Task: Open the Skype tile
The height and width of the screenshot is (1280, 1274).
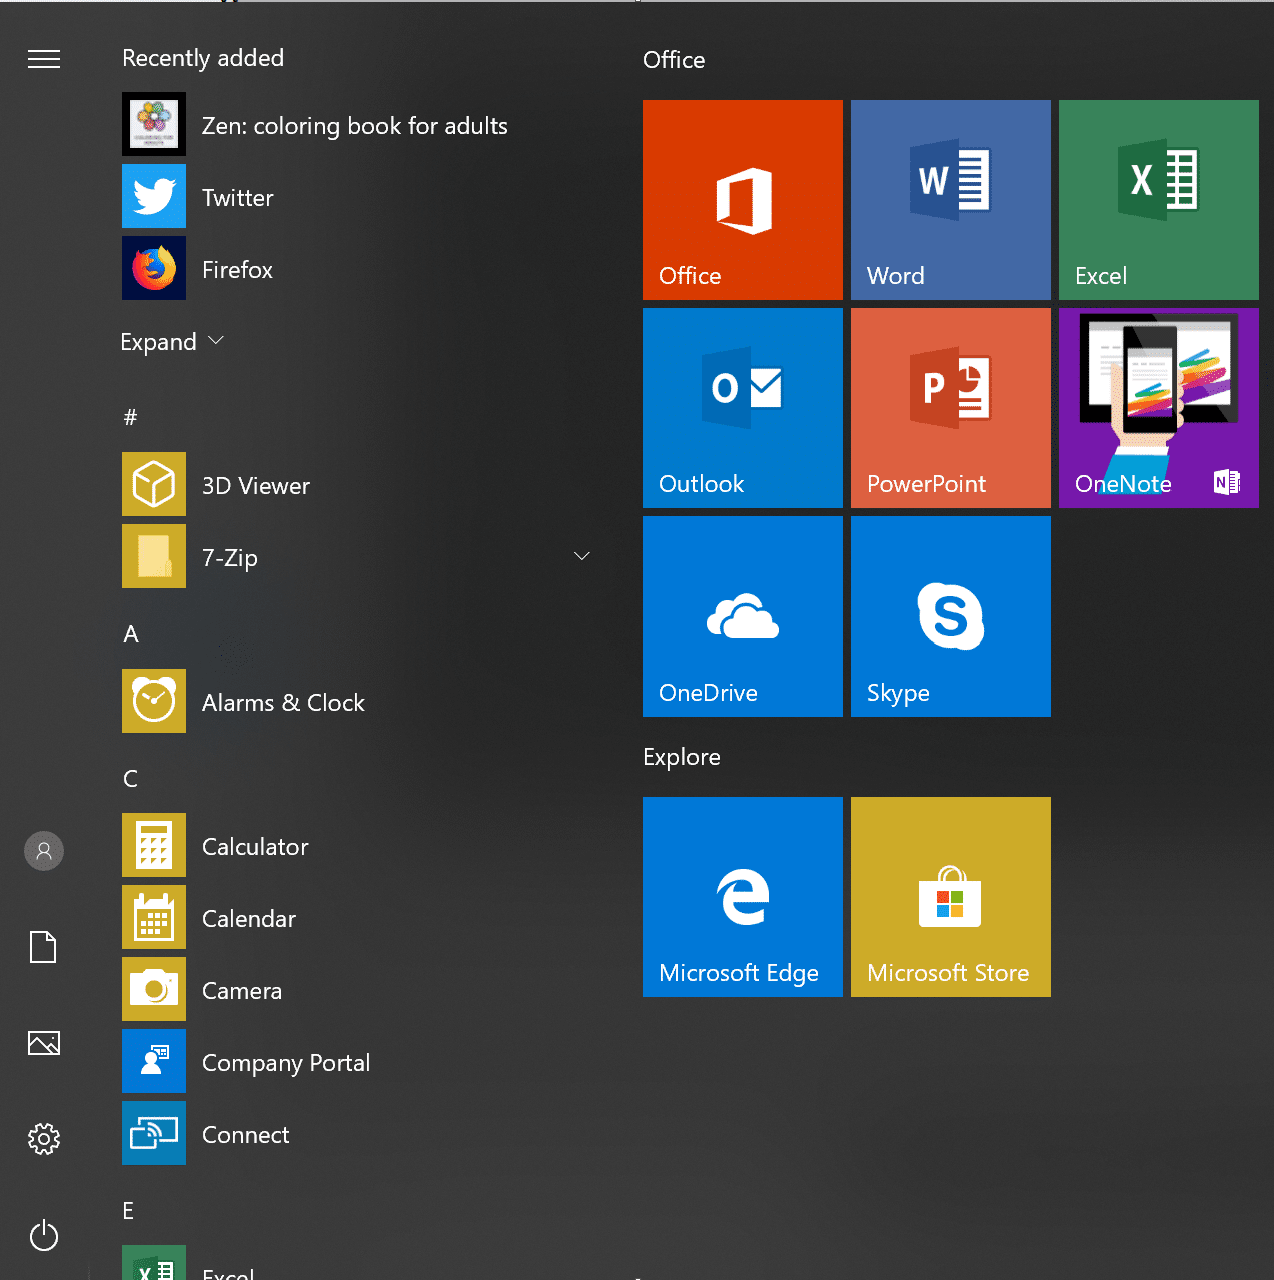Action: (x=951, y=617)
